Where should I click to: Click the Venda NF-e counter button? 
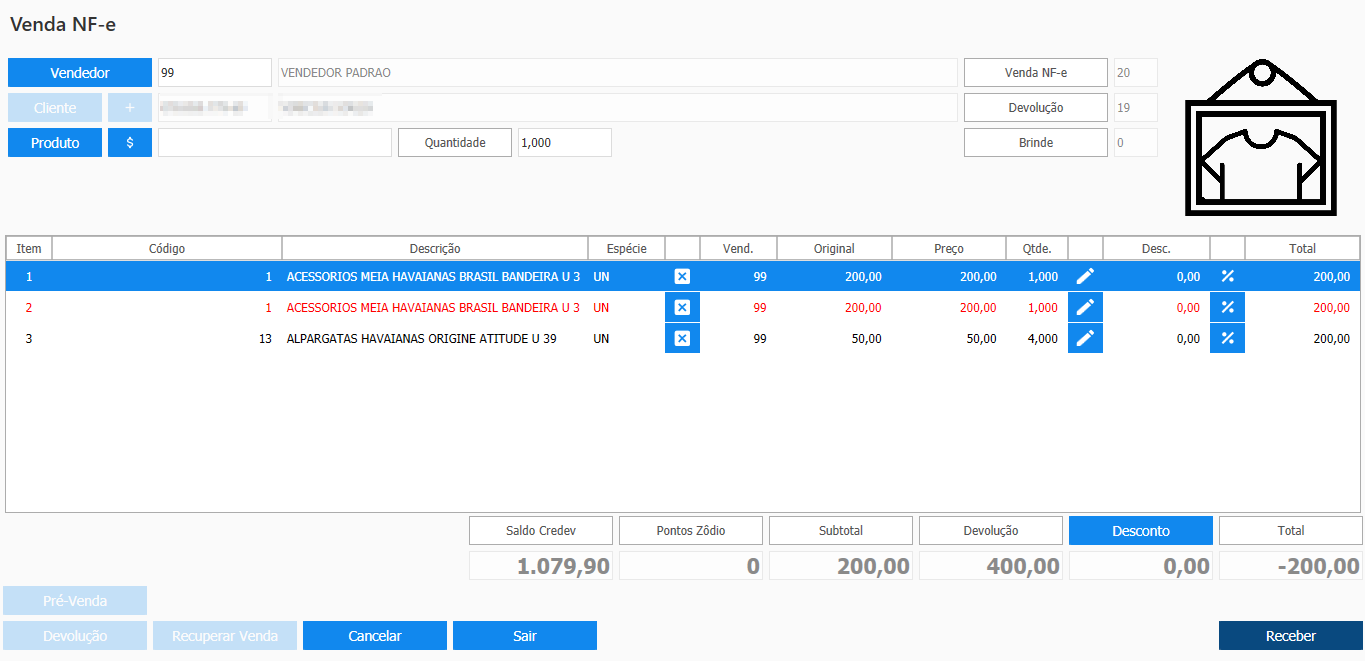(x=1036, y=73)
